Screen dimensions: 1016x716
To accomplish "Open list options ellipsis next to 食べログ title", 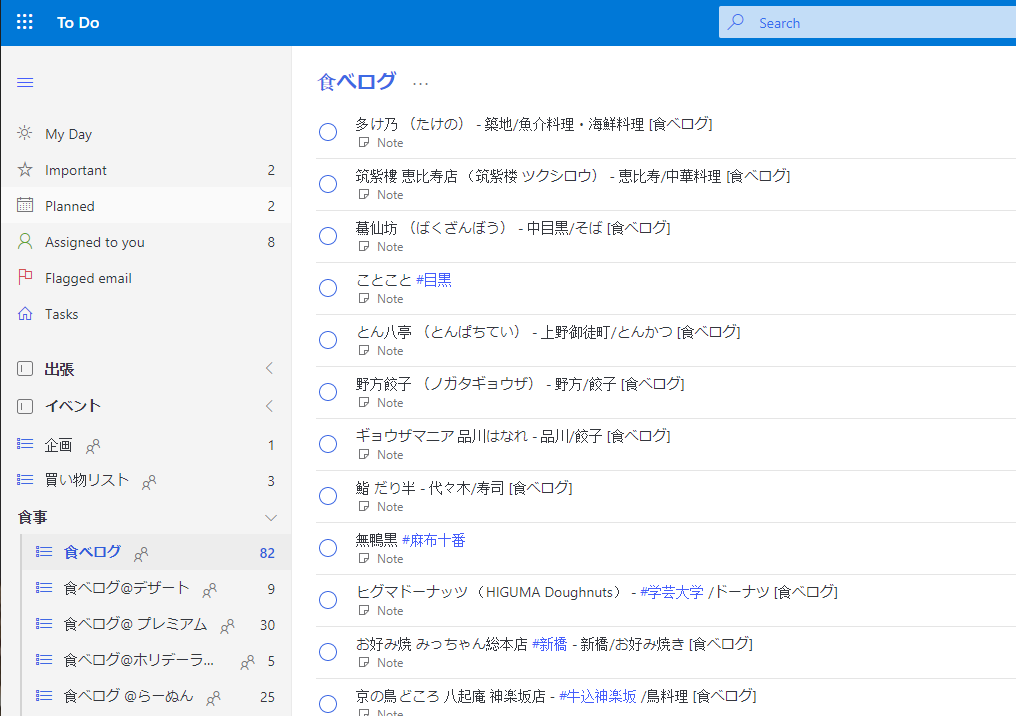I will click(421, 84).
